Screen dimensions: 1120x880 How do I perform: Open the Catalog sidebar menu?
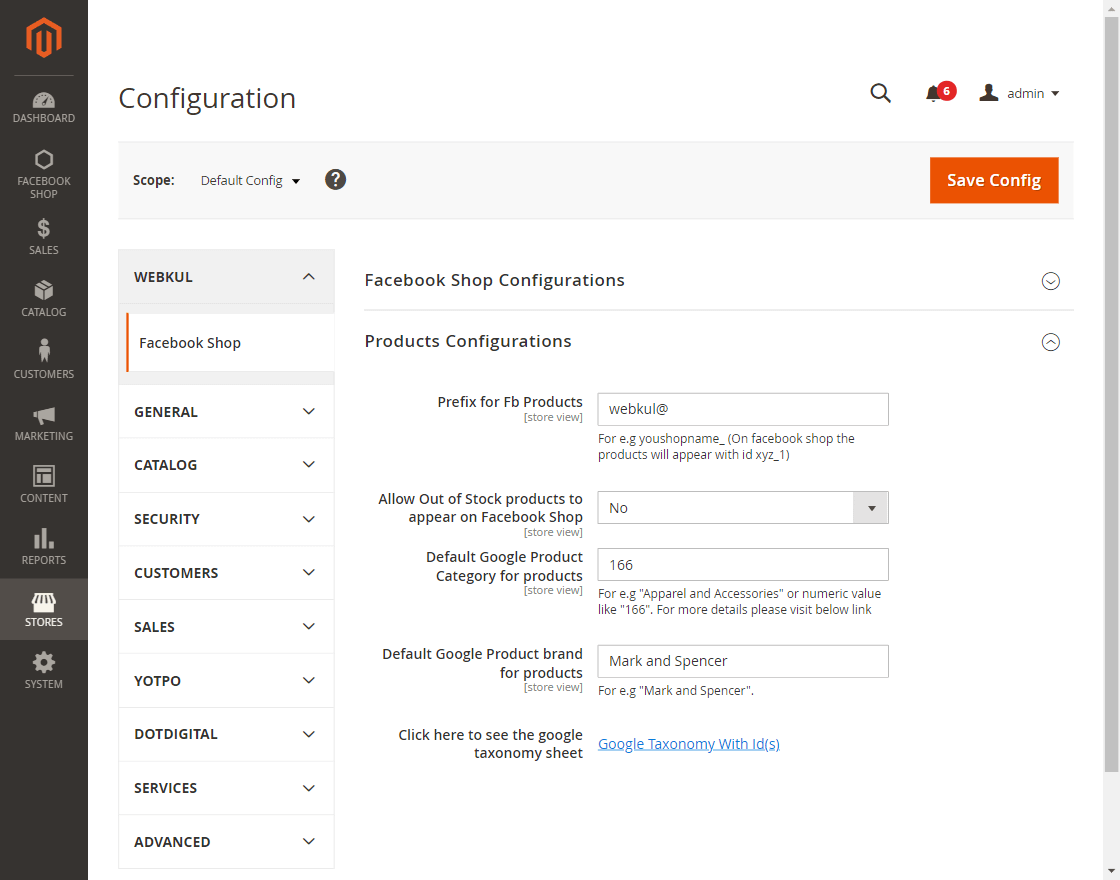tap(44, 299)
